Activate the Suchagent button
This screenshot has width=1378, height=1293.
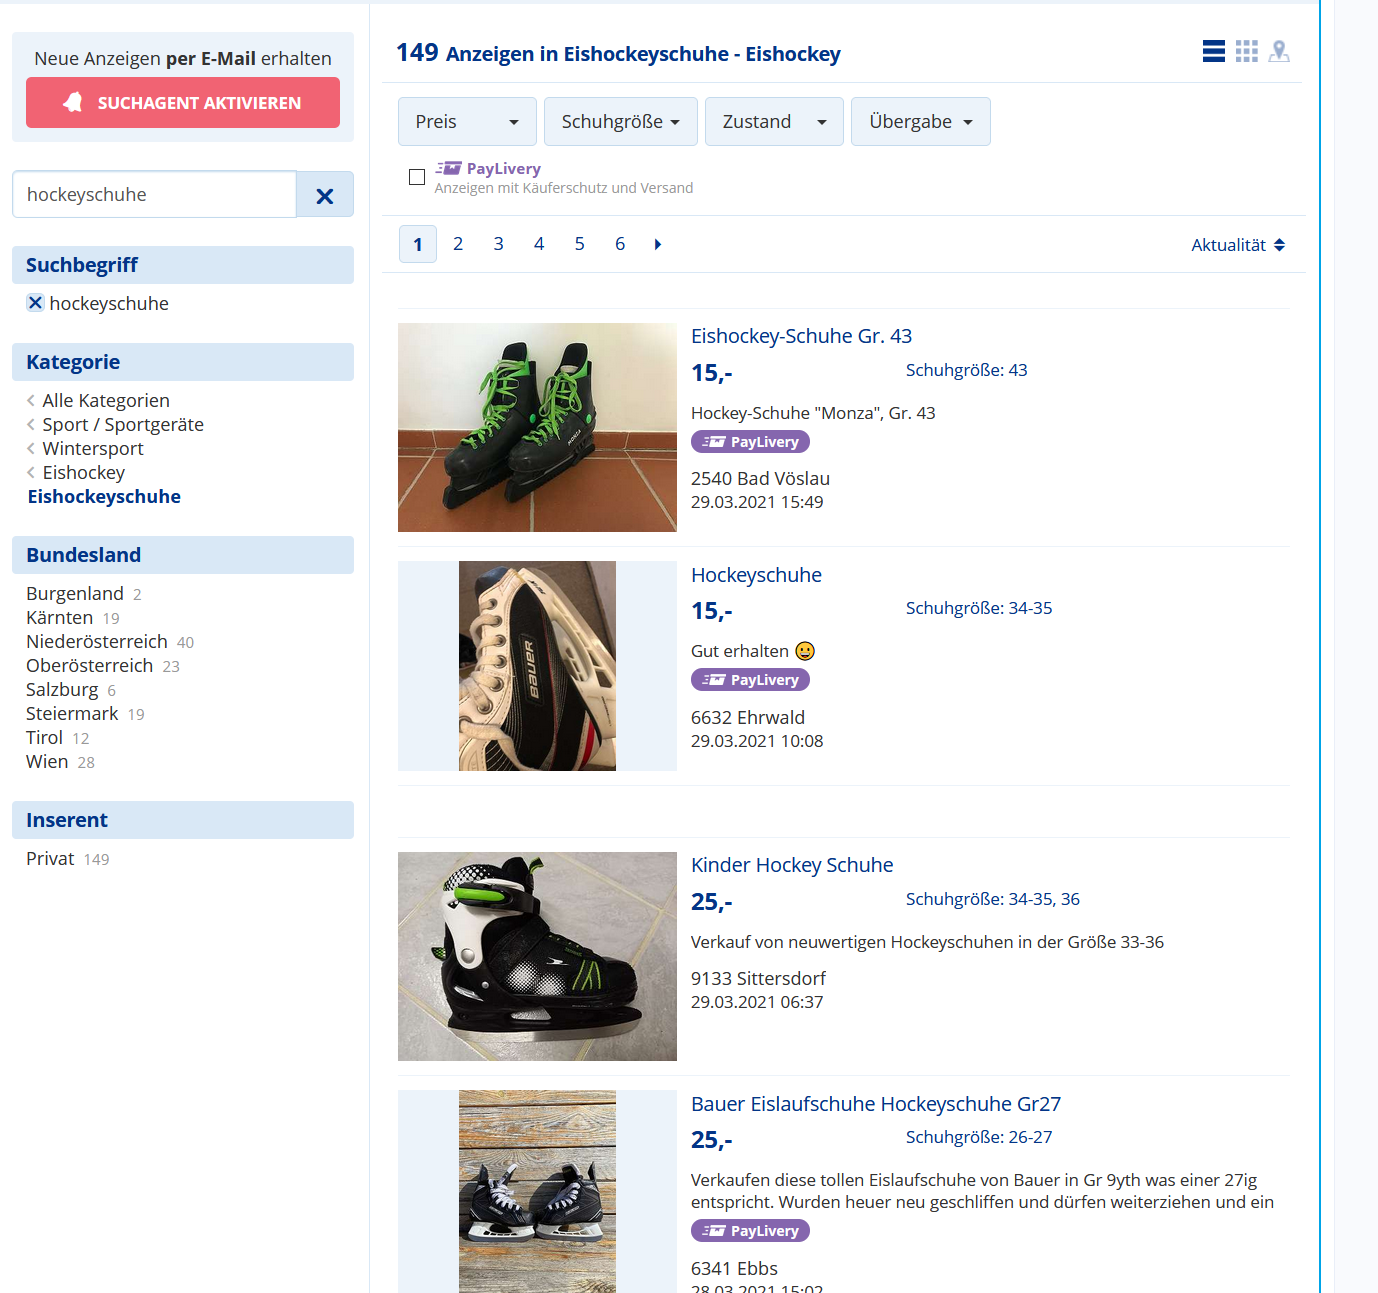click(183, 103)
